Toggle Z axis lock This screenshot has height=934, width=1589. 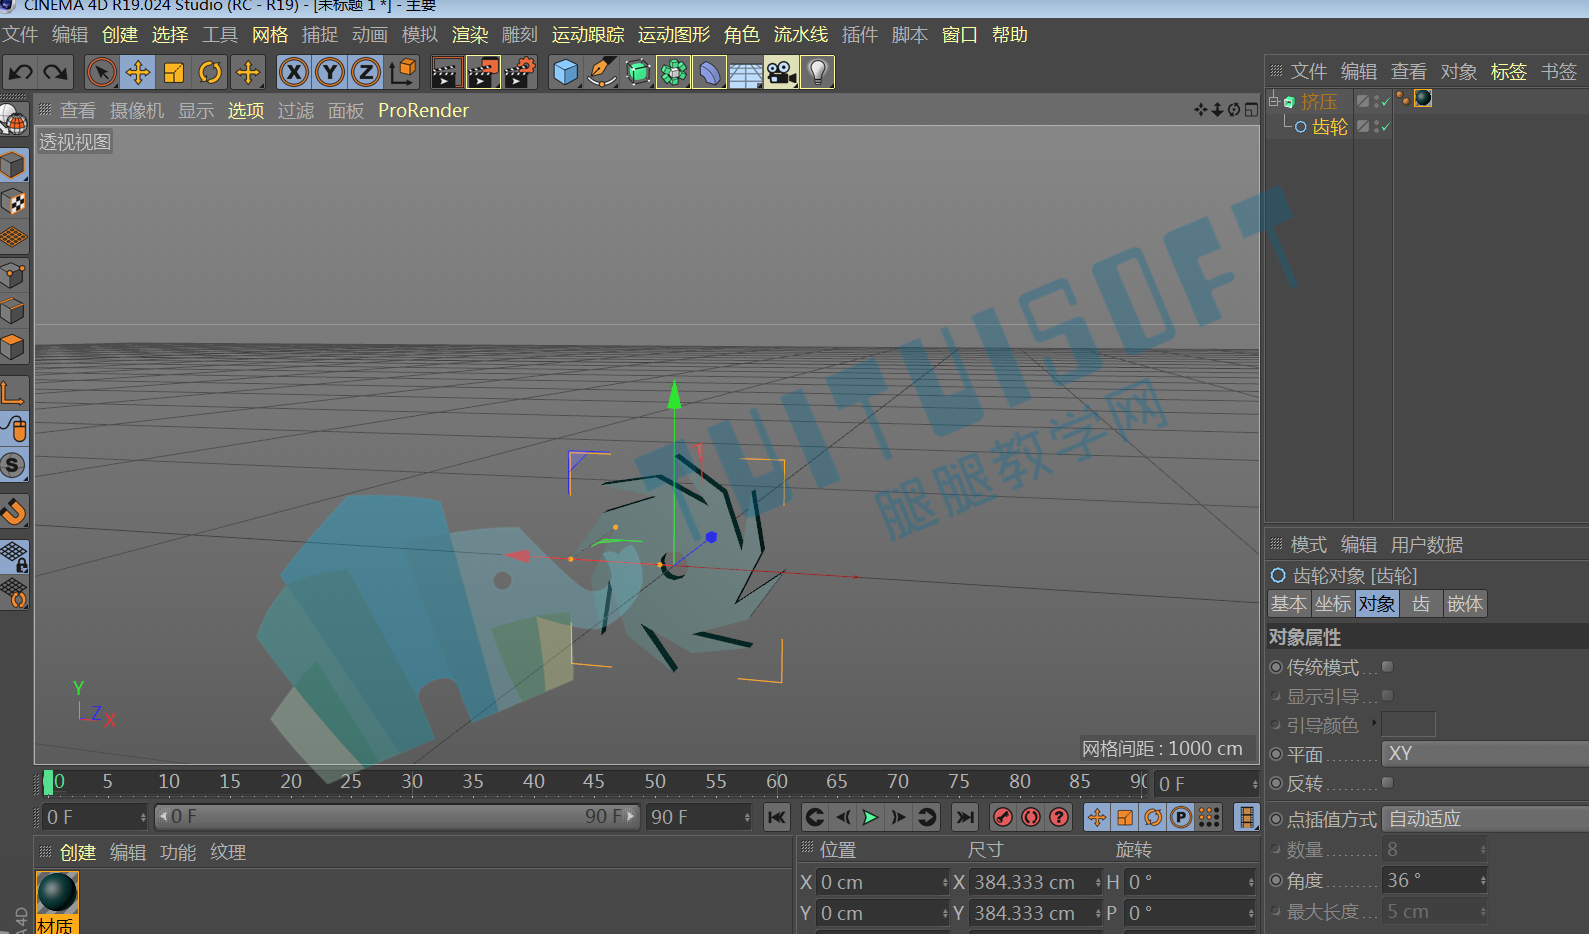(x=366, y=72)
